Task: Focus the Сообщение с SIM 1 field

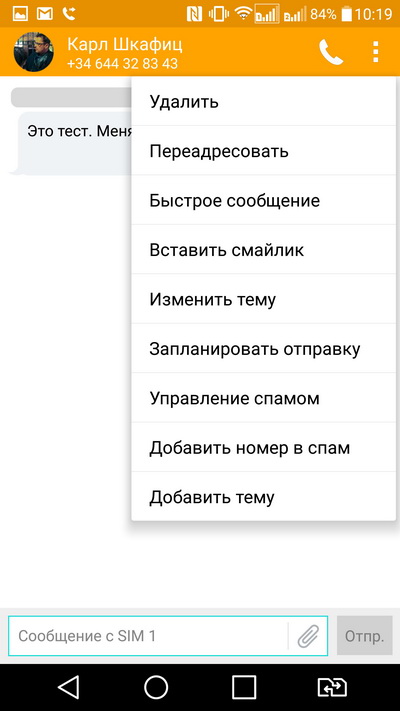Action: (148, 636)
